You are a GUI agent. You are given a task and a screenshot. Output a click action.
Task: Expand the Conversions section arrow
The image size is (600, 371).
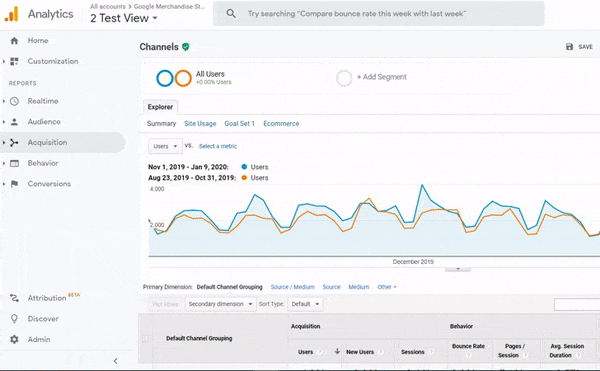pyautogui.click(x=4, y=184)
